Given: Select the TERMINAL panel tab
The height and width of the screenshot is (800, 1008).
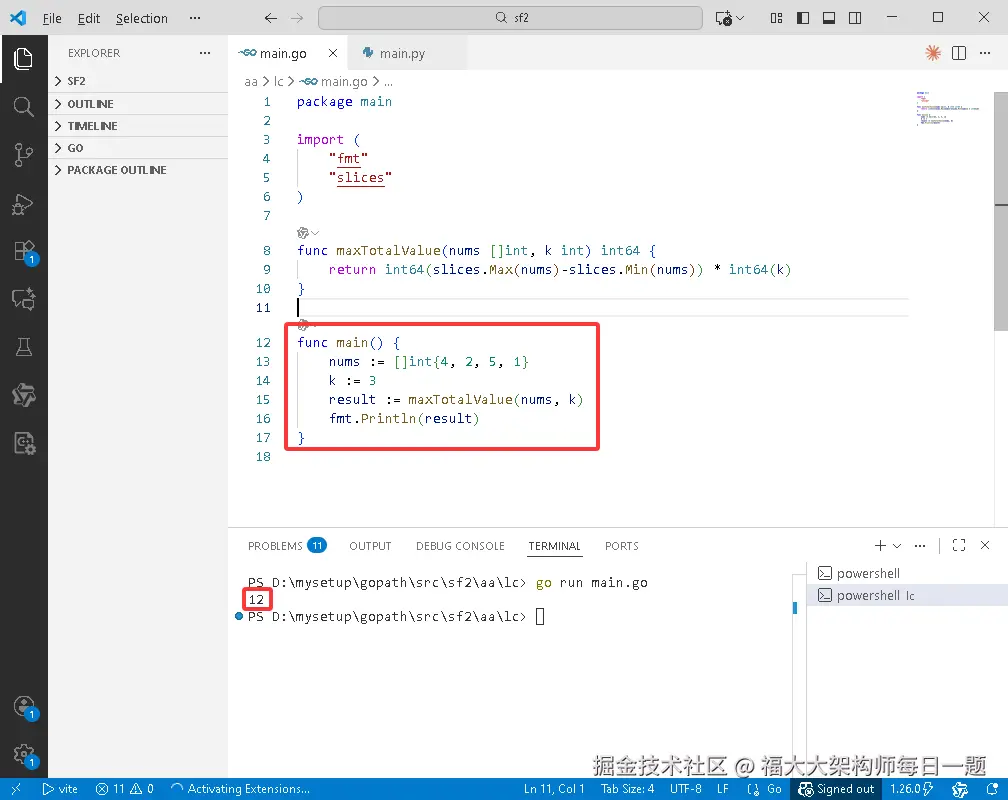Looking at the screenshot, I should point(554,545).
